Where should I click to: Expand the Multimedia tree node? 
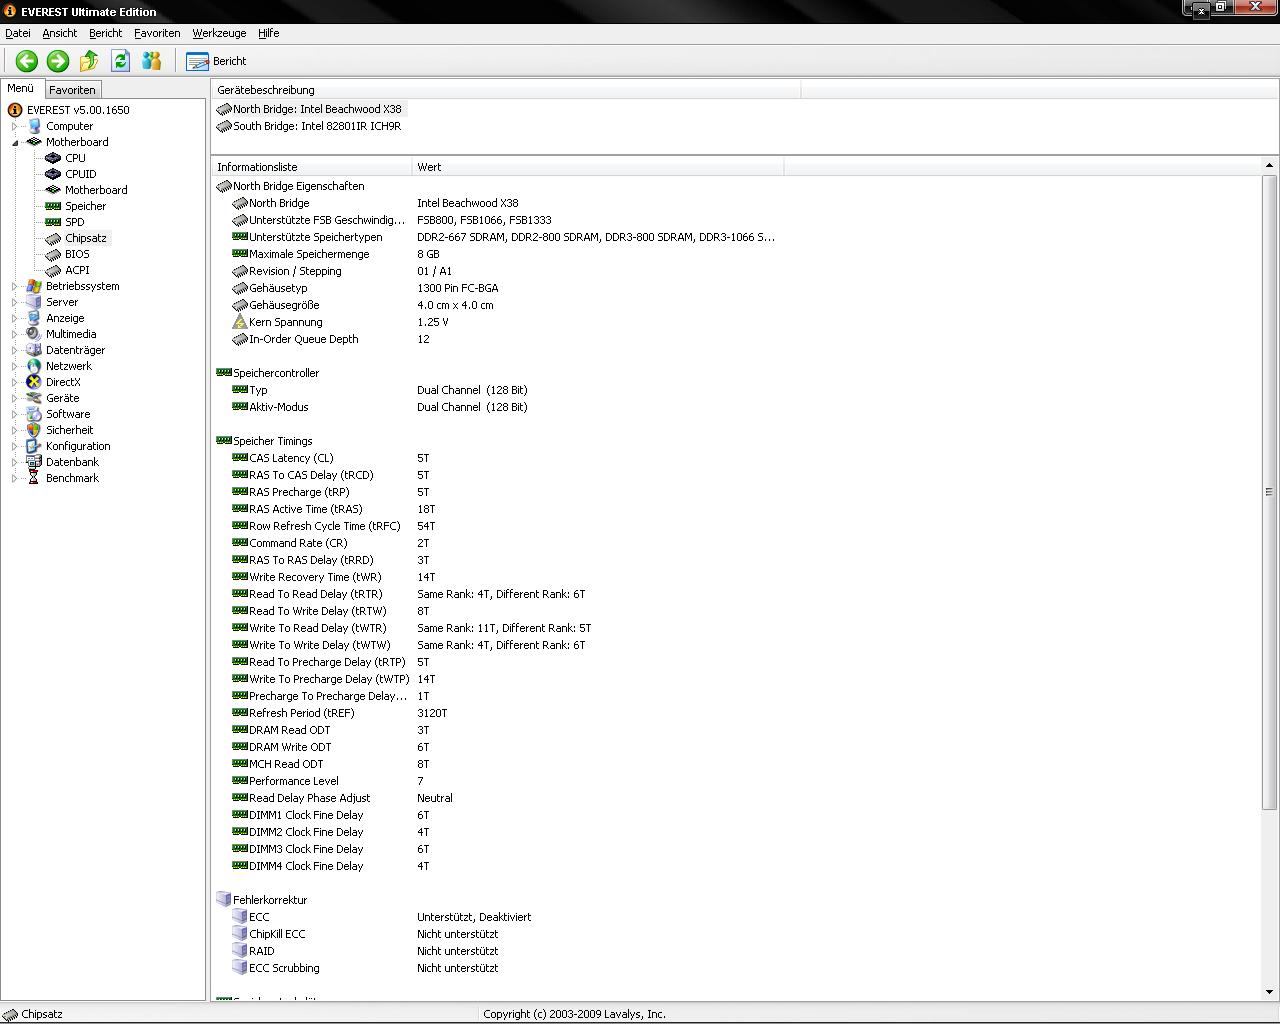[x=15, y=334]
